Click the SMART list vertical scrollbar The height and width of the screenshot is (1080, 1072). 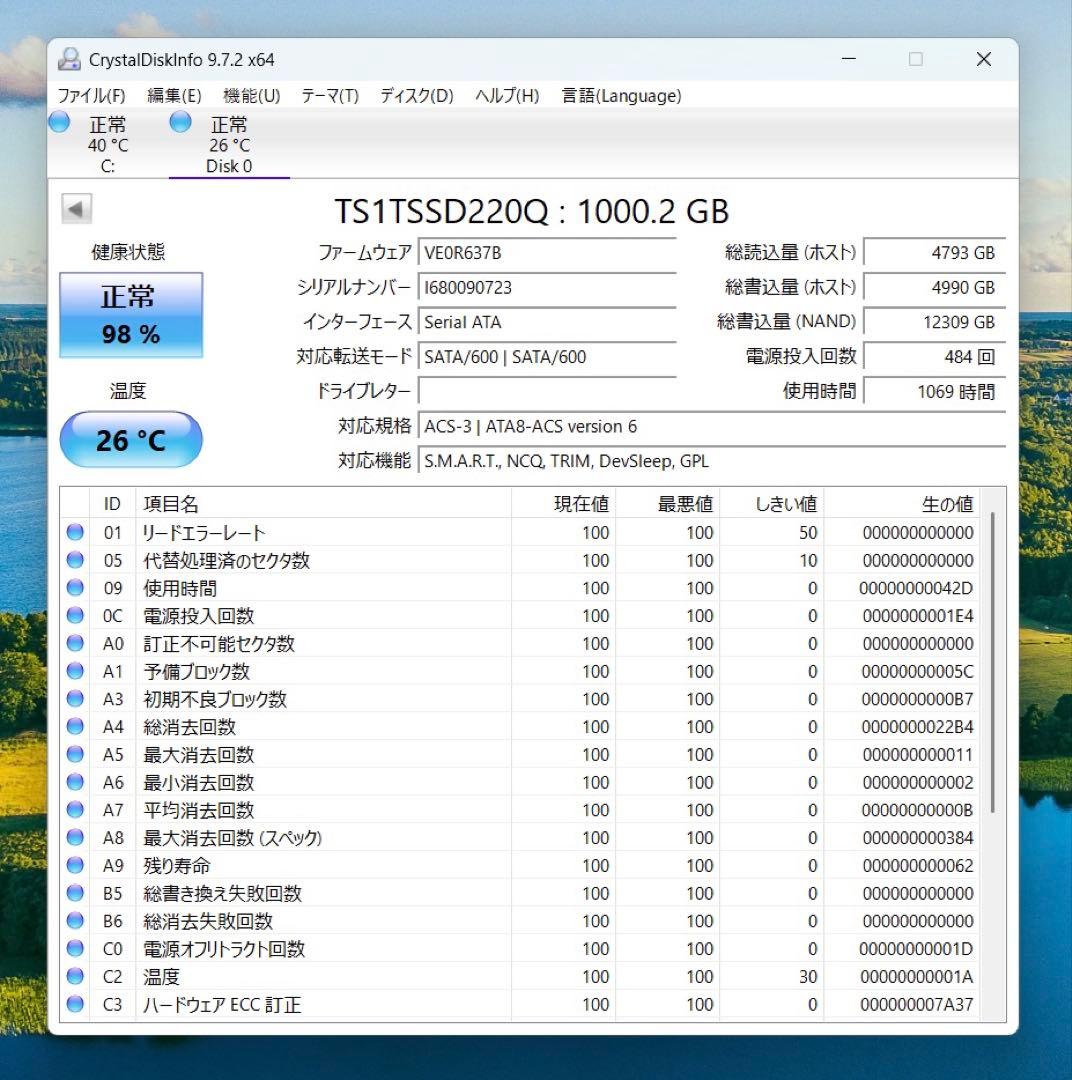tap(993, 662)
